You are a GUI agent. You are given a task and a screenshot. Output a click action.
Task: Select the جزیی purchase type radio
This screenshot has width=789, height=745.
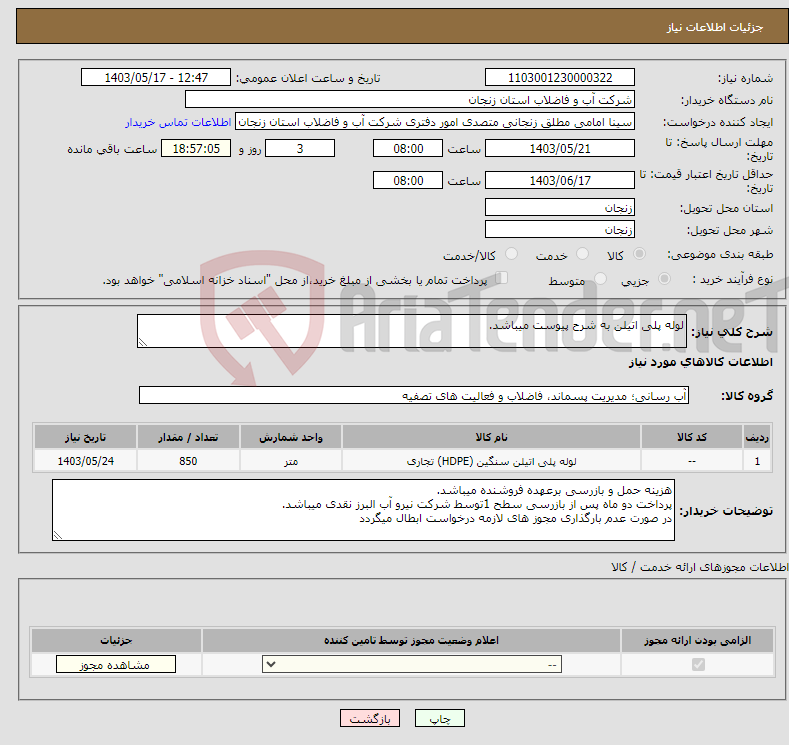664,279
